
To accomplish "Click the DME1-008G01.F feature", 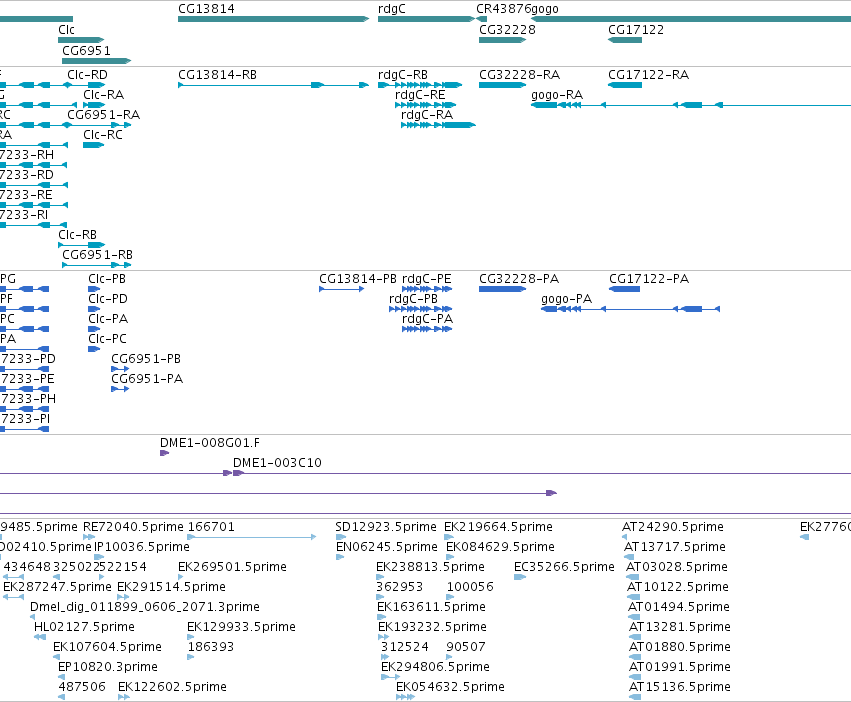I will [164, 453].
